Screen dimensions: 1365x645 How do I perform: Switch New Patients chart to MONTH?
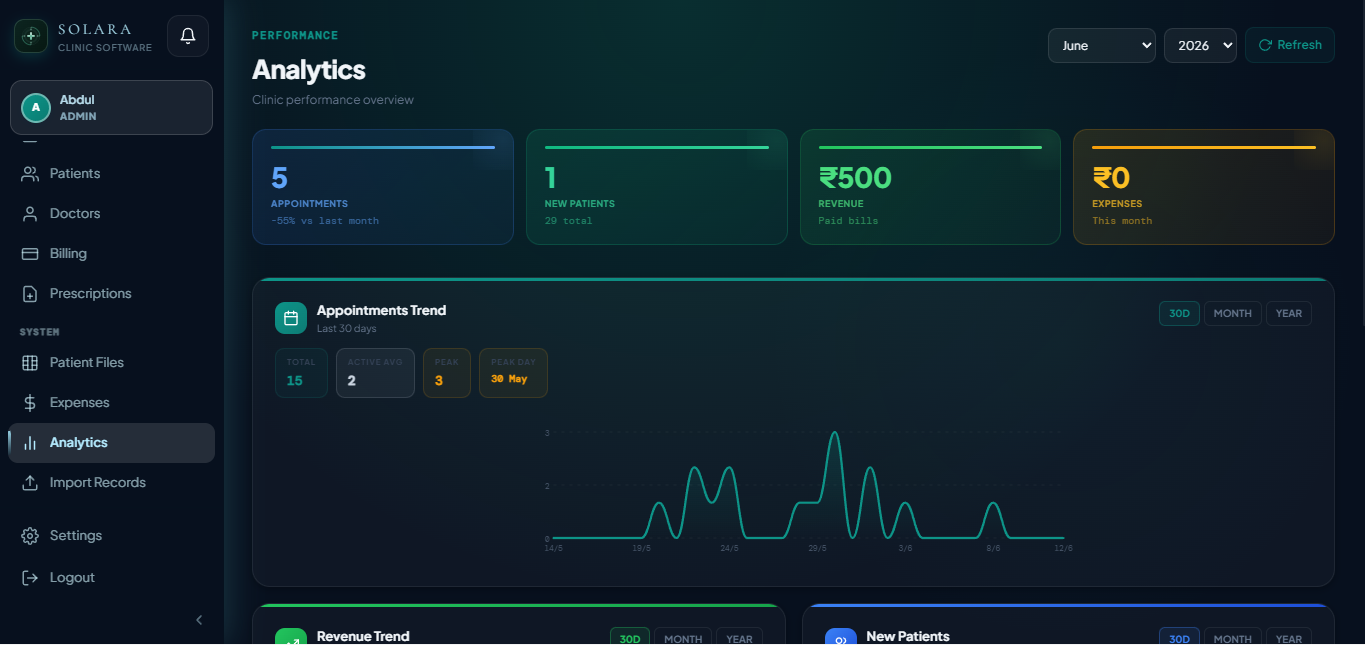pyautogui.click(x=1232, y=638)
